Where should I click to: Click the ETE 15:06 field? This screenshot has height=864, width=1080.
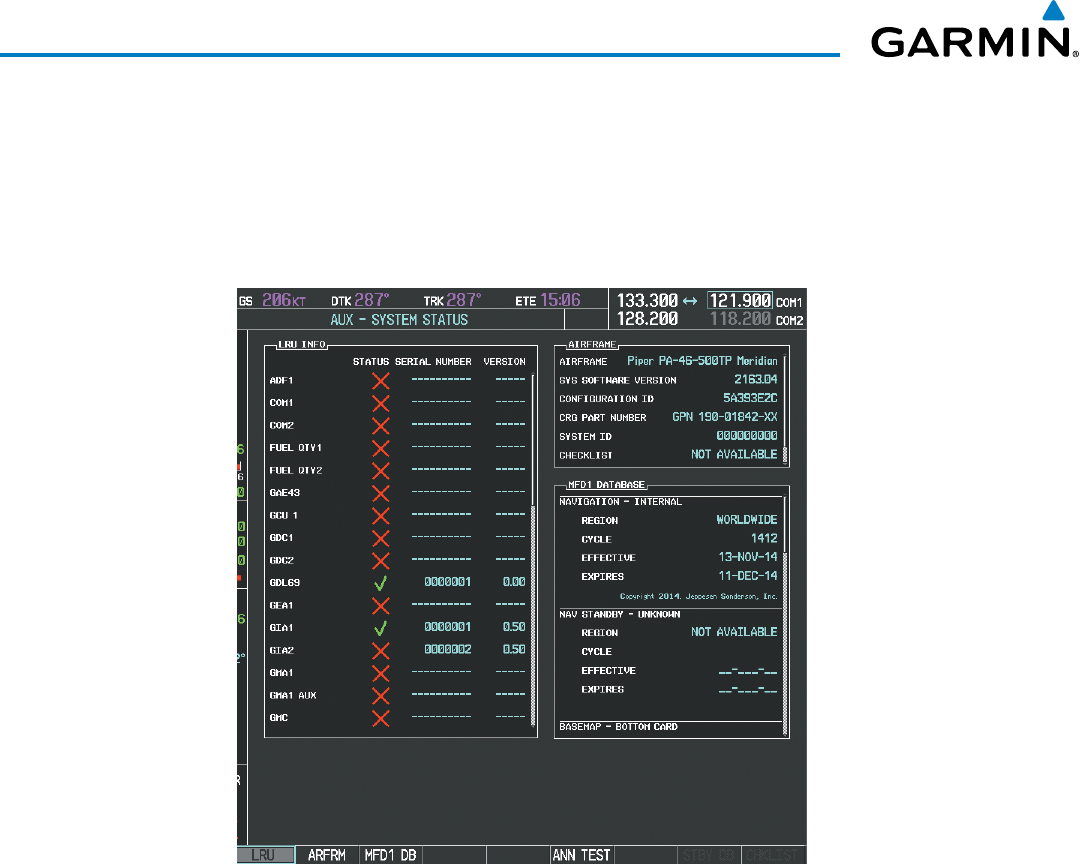click(x=548, y=300)
